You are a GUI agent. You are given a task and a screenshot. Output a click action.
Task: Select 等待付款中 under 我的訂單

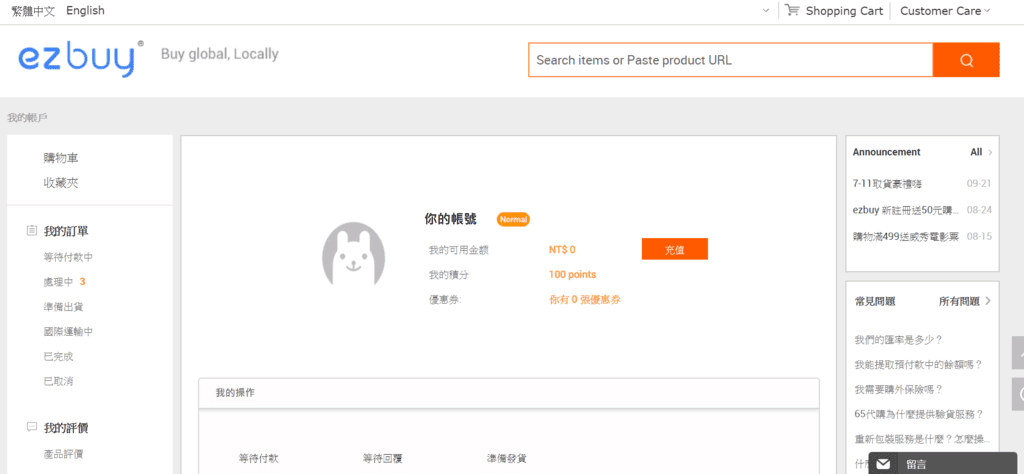(68, 257)
